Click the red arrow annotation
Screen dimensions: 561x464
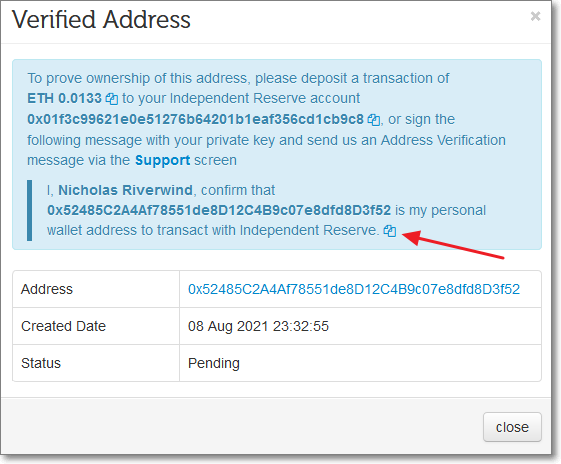coord(453,244)
